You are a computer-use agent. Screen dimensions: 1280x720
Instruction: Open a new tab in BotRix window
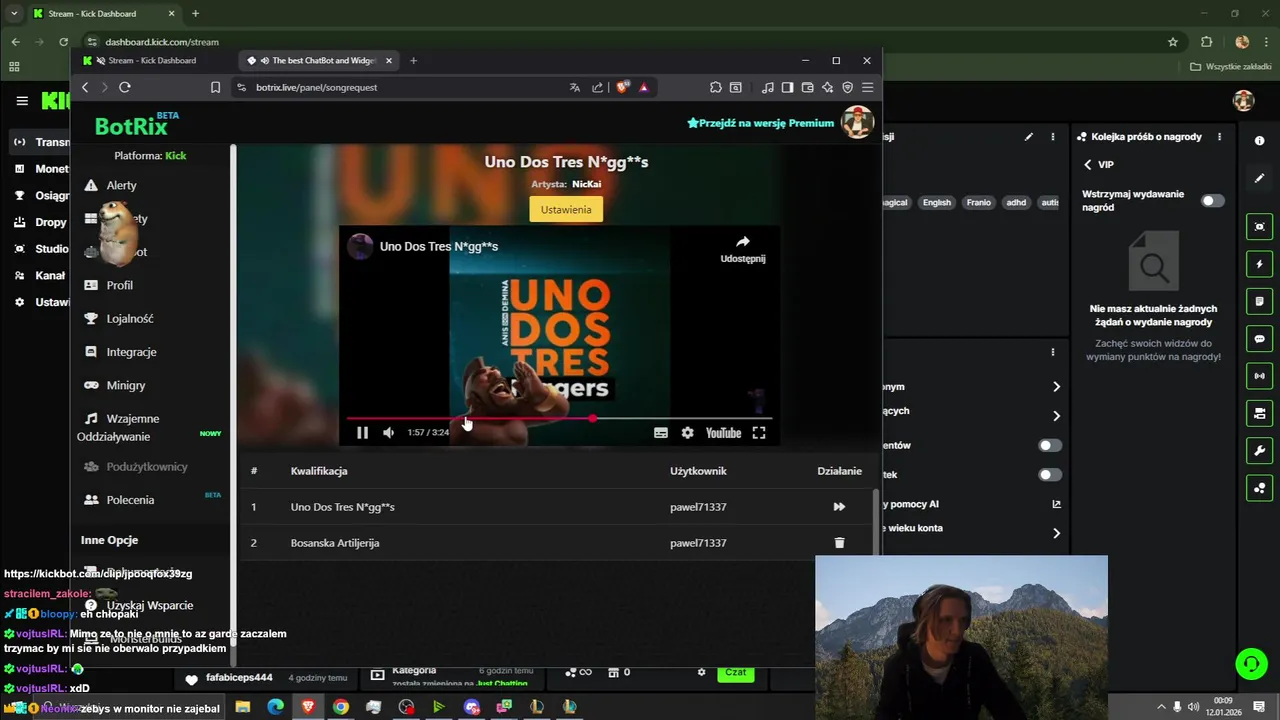pos(413,60)
